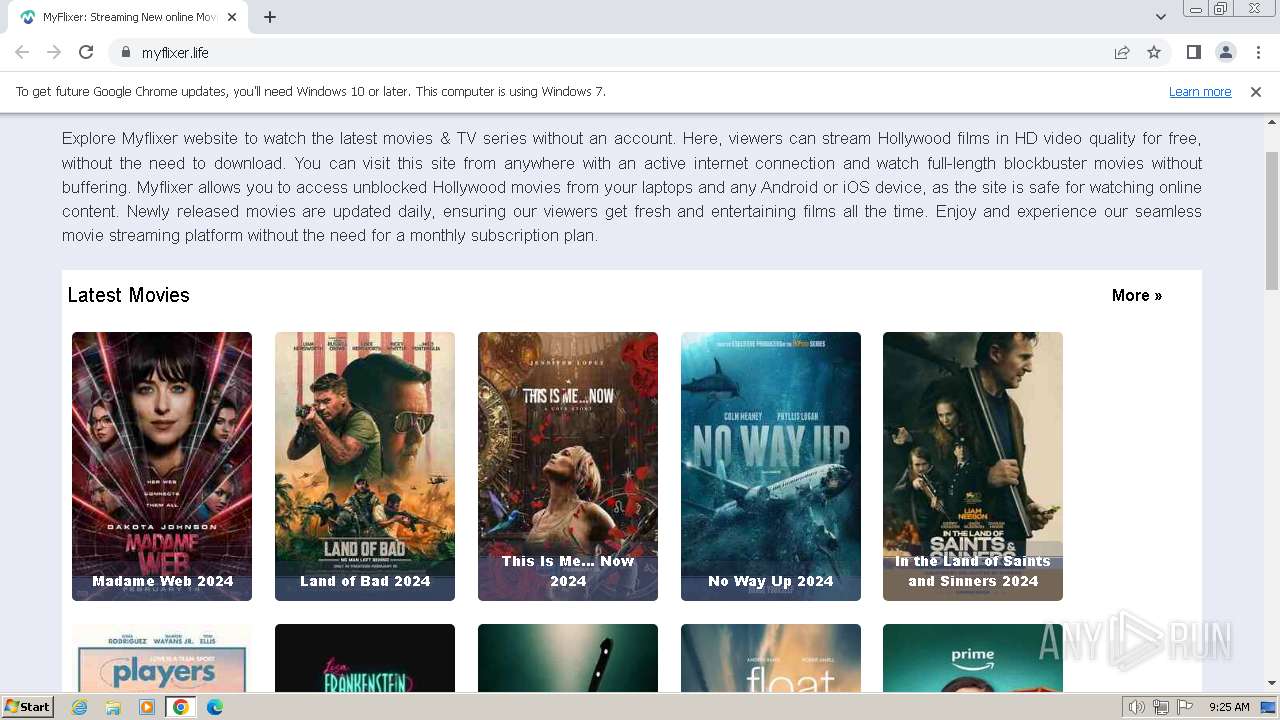The image size is (1280, 720).
Task: Open the network tray icon
Action: pyautogui.click(x=1161, y=707)
